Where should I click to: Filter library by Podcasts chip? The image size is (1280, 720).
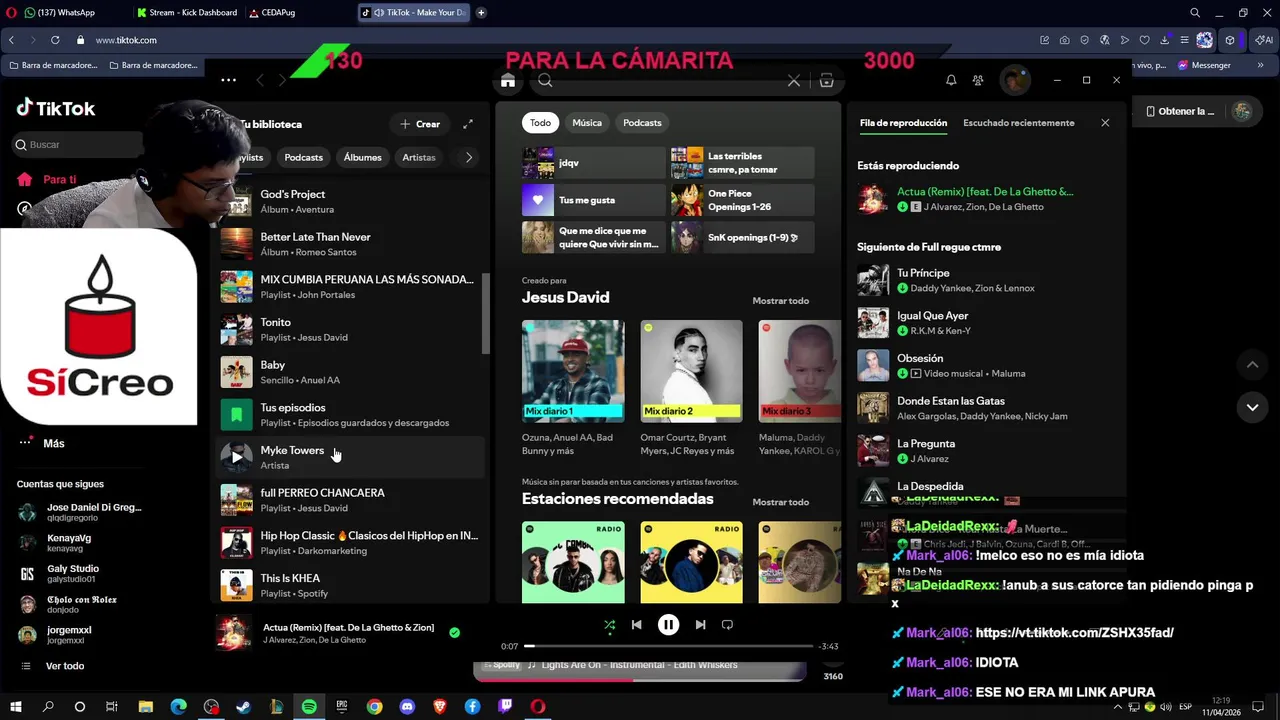tap(303, 157)
